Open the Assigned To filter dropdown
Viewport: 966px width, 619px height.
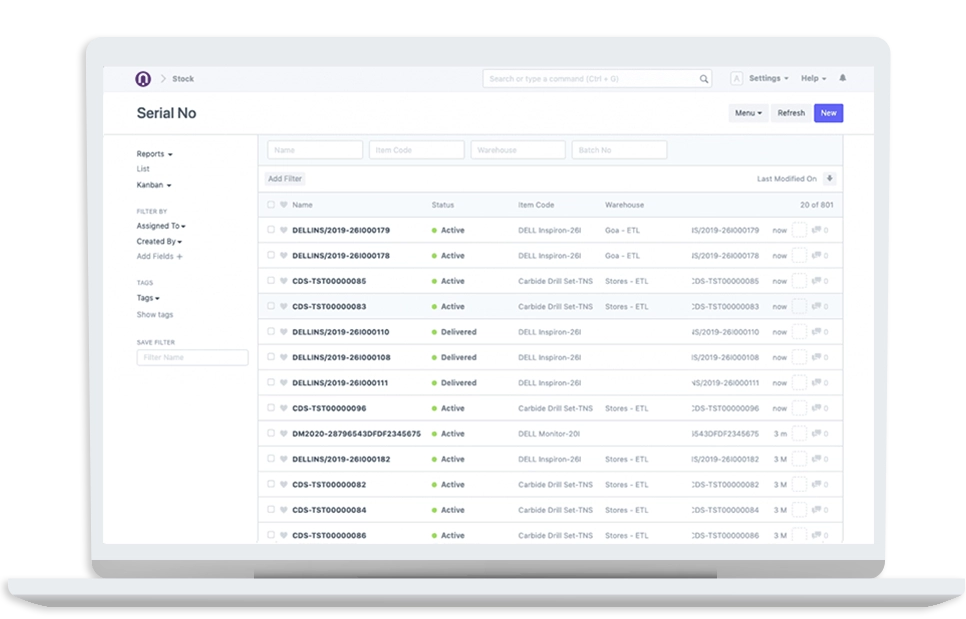coord(157,226)
